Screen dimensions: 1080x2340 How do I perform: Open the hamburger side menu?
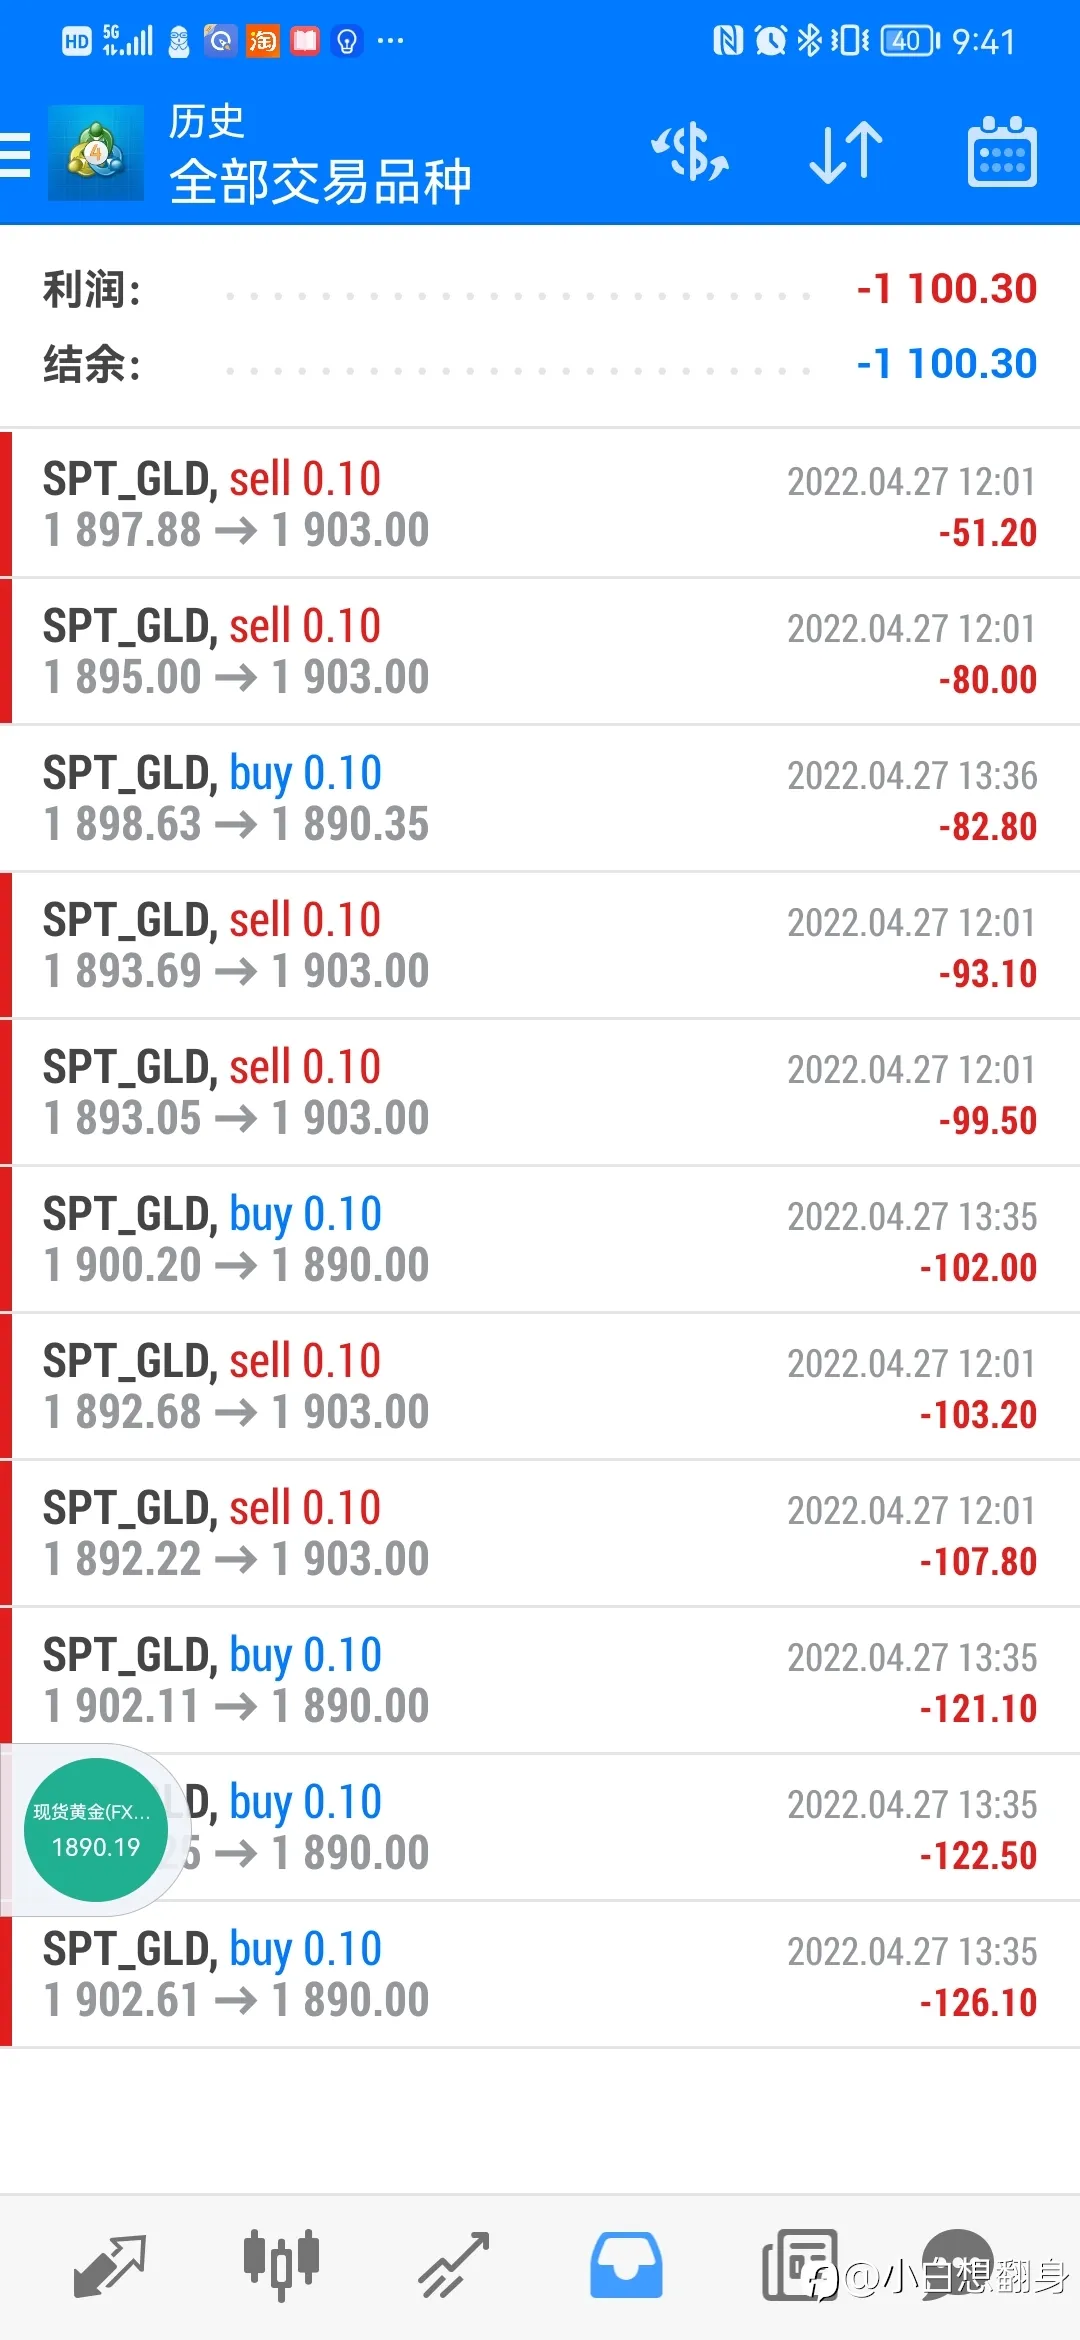click(15, 155)
